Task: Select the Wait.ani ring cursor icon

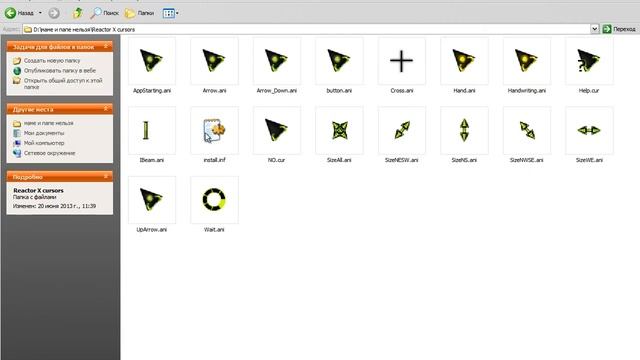Action: (x=214, y=200)
